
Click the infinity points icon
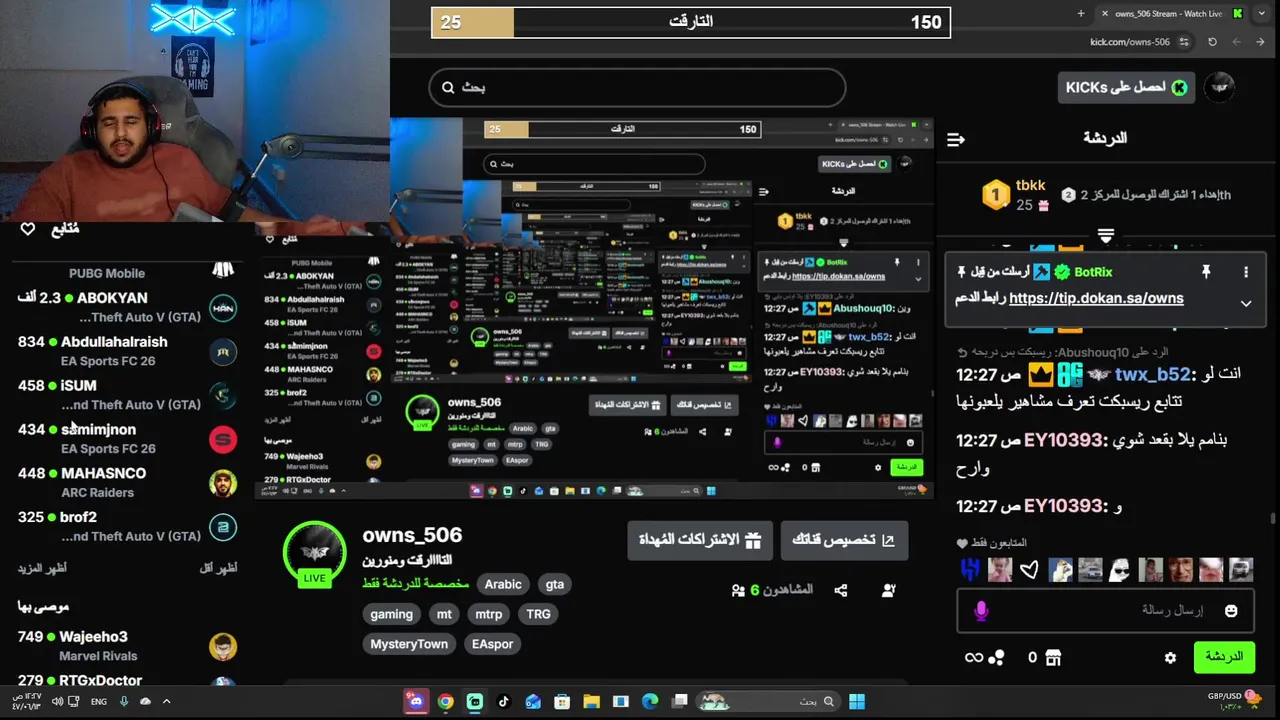973,658
